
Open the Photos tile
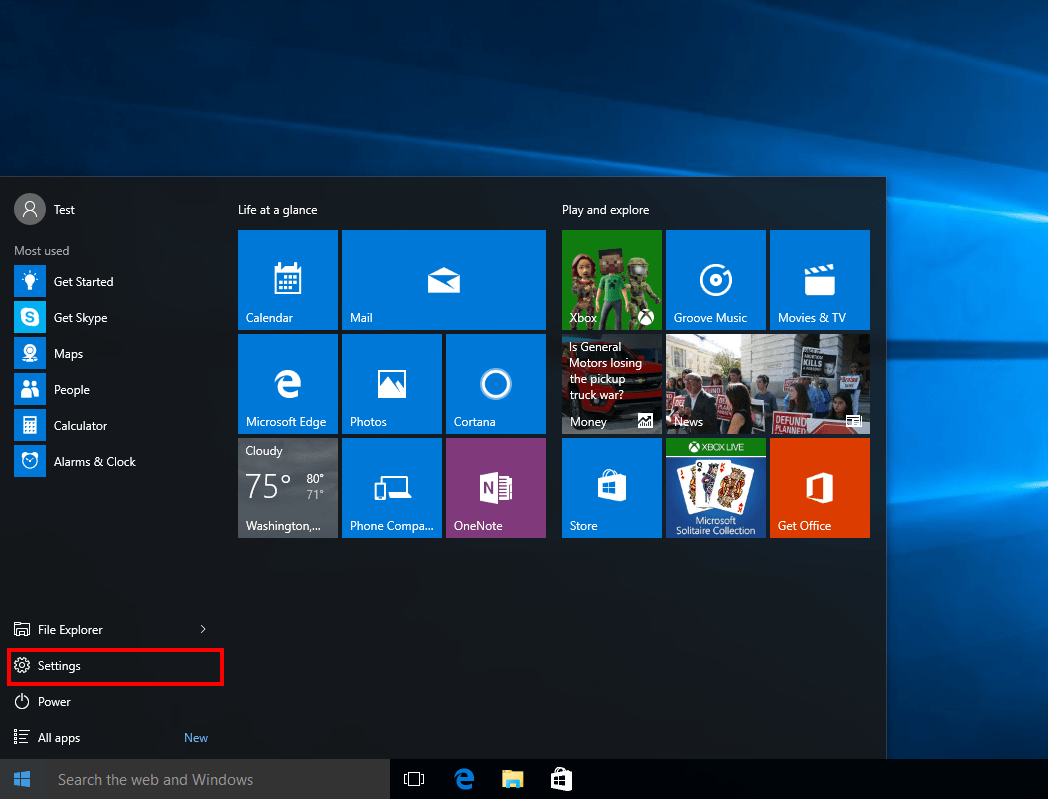click(x=391, y=384)
